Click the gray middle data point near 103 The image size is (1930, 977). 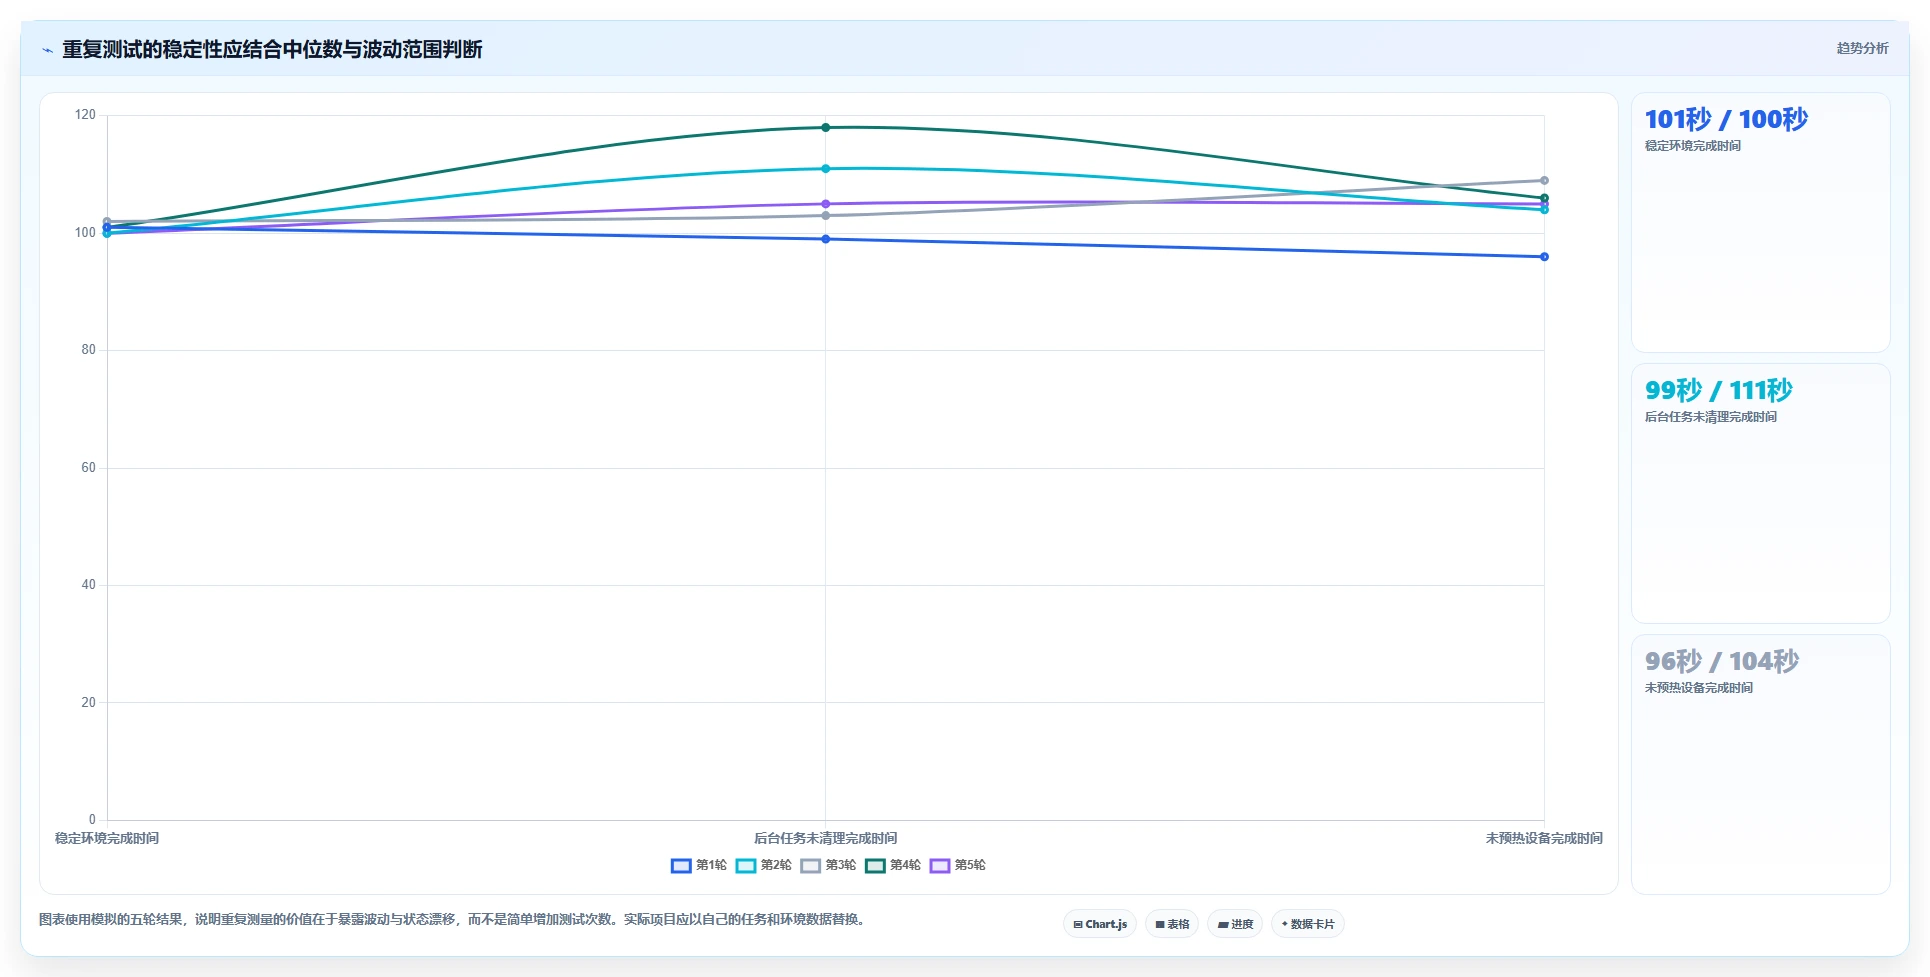[825, 215]
